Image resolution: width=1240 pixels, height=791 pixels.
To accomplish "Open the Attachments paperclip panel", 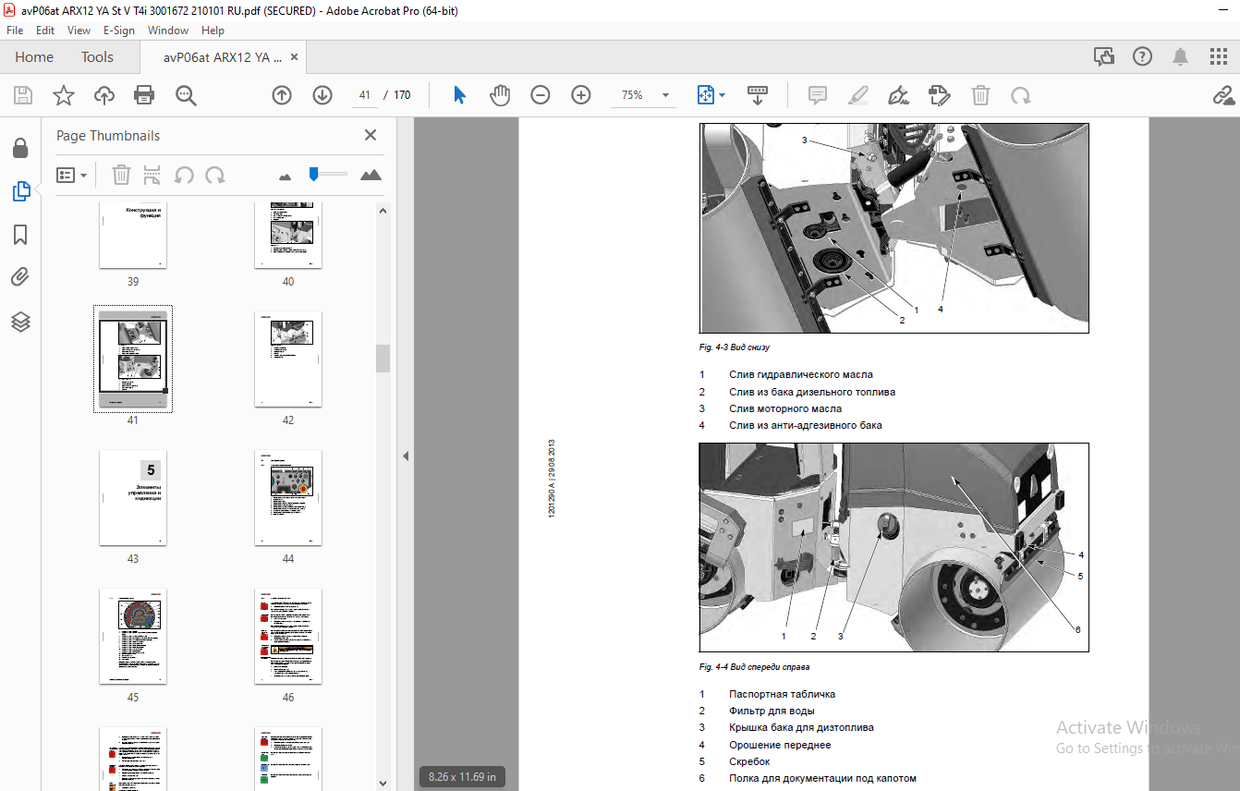I will click(20, 277).
